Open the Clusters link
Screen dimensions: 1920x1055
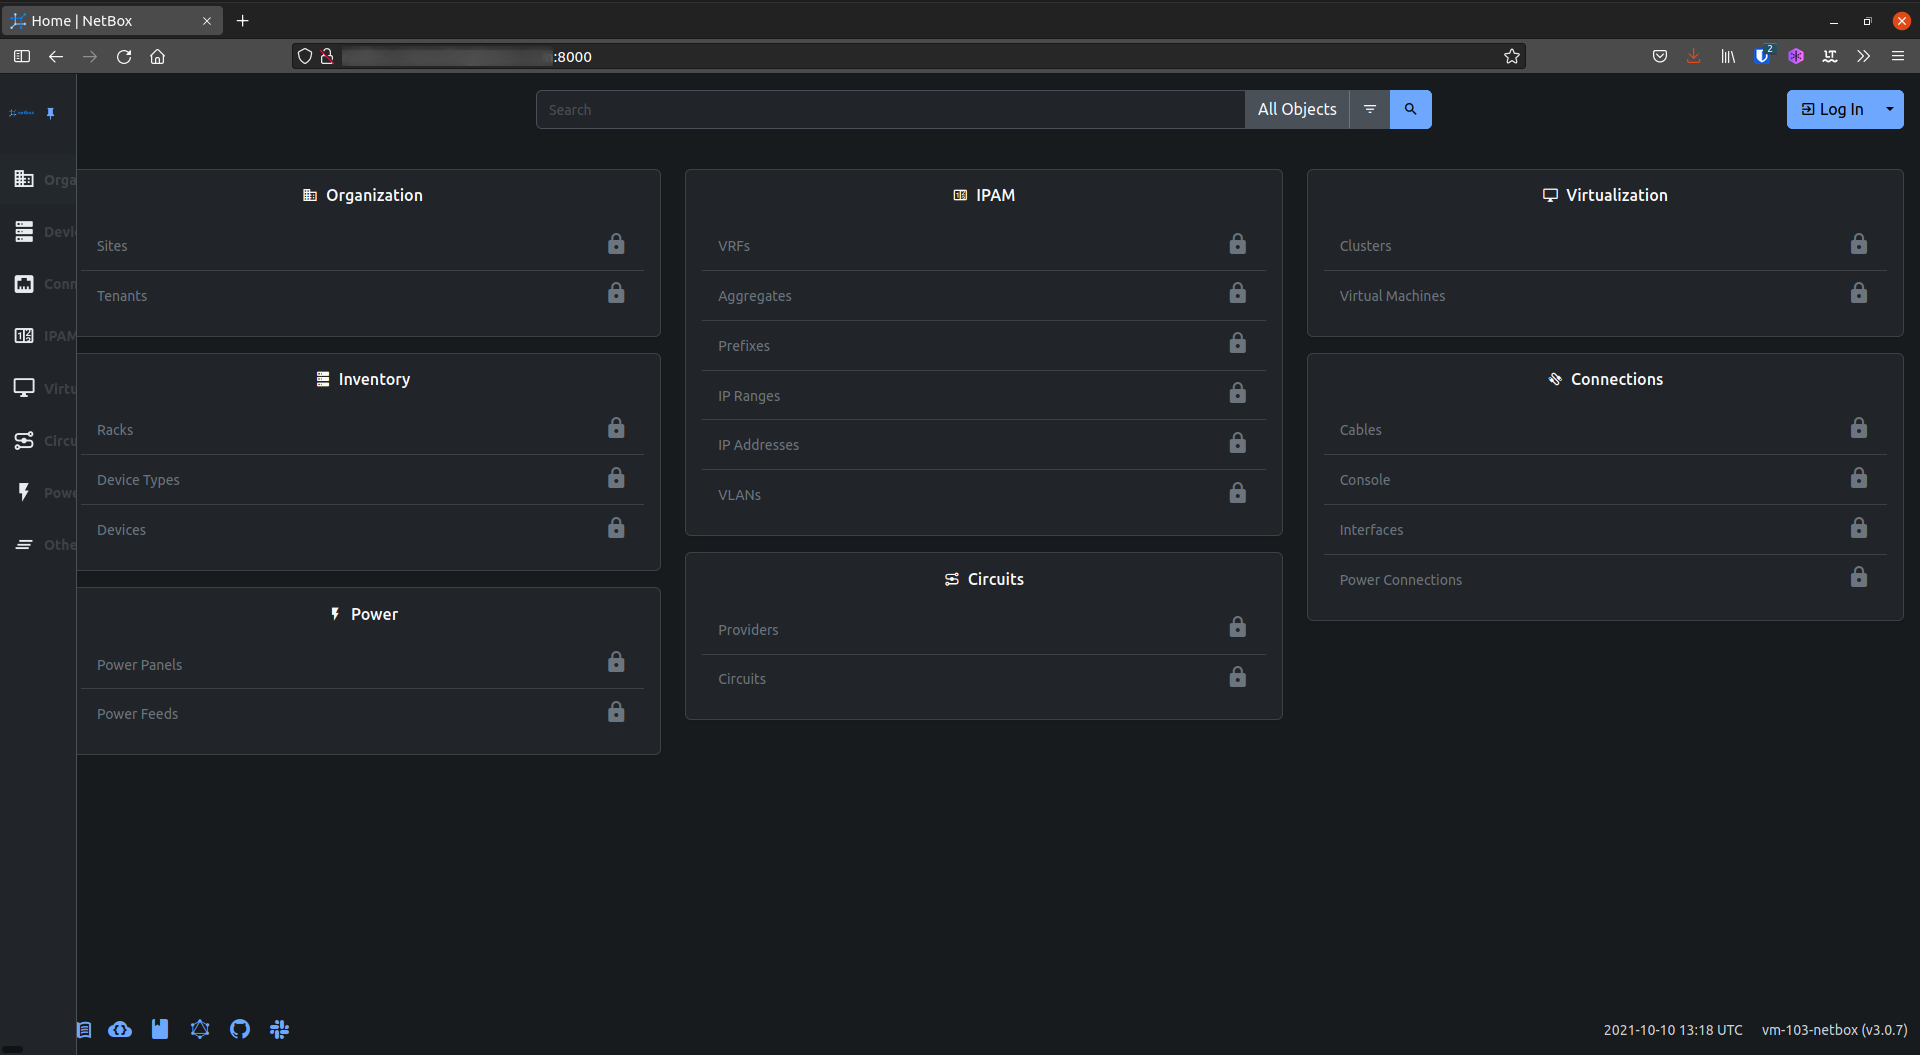1365,246
